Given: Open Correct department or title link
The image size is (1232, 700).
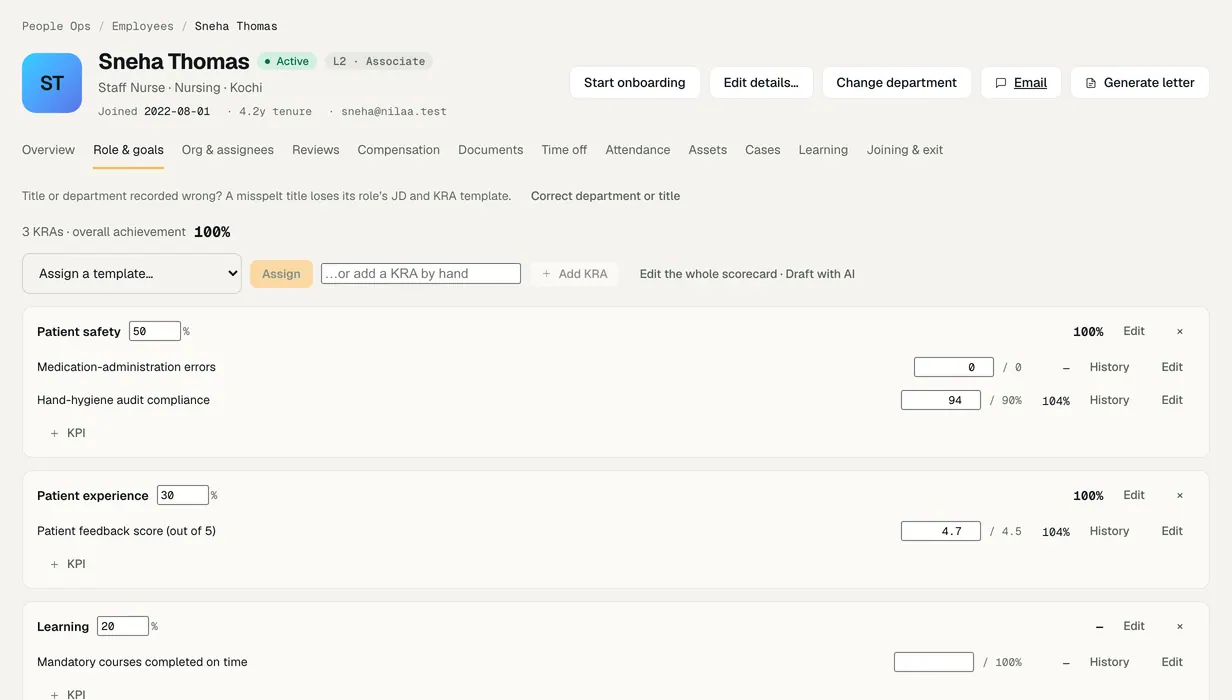Looking at the screenshot, I should point(605,196).
